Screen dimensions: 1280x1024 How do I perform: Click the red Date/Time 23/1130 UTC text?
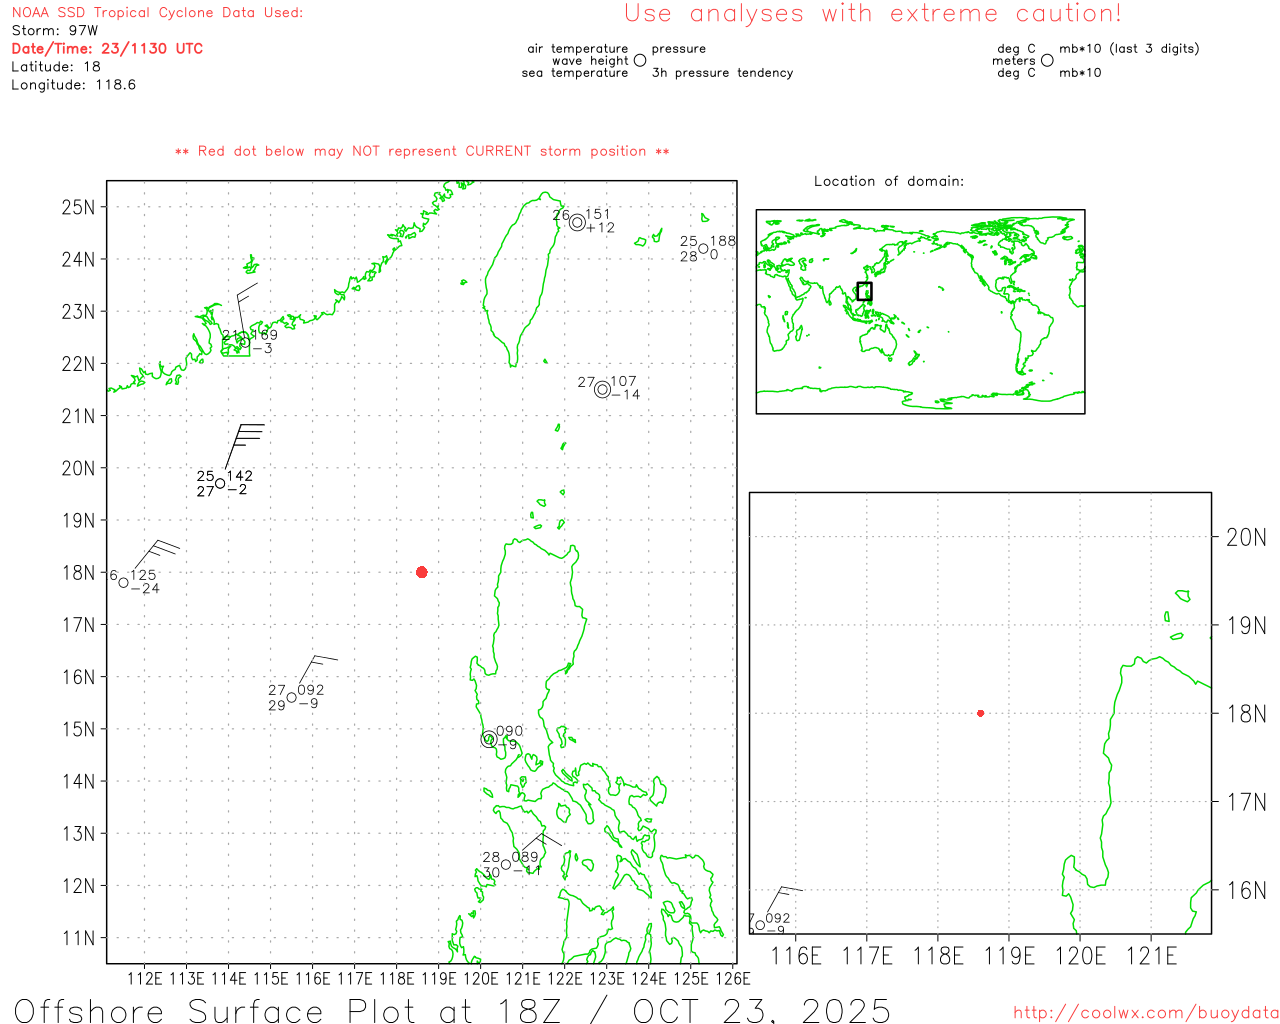tap(107, 48)
